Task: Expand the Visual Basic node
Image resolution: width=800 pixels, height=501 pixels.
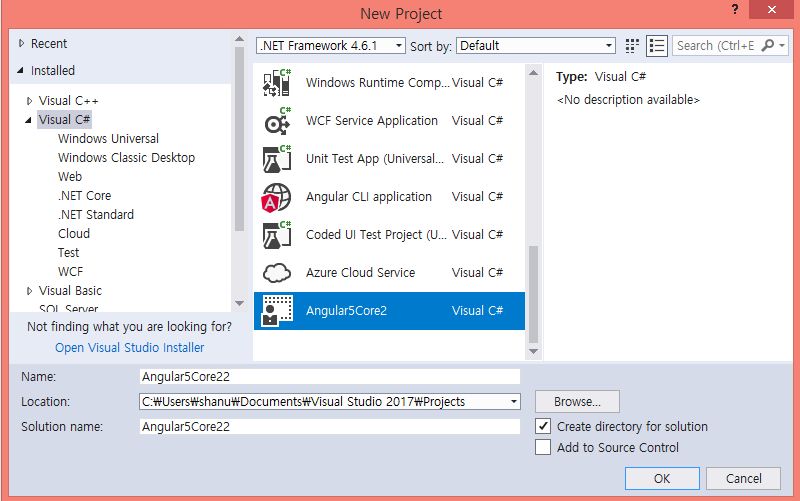Action: click(30, 291)
